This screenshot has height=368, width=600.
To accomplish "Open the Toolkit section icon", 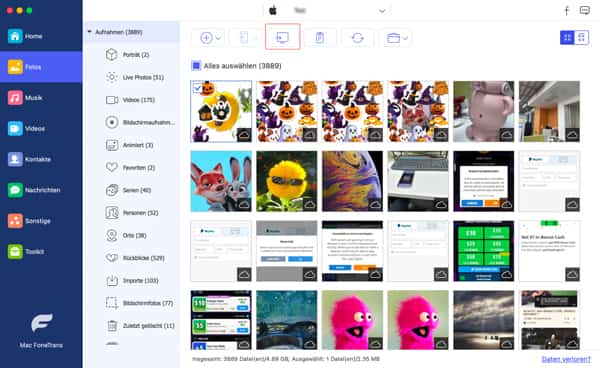I will click(x=15, y=251).
